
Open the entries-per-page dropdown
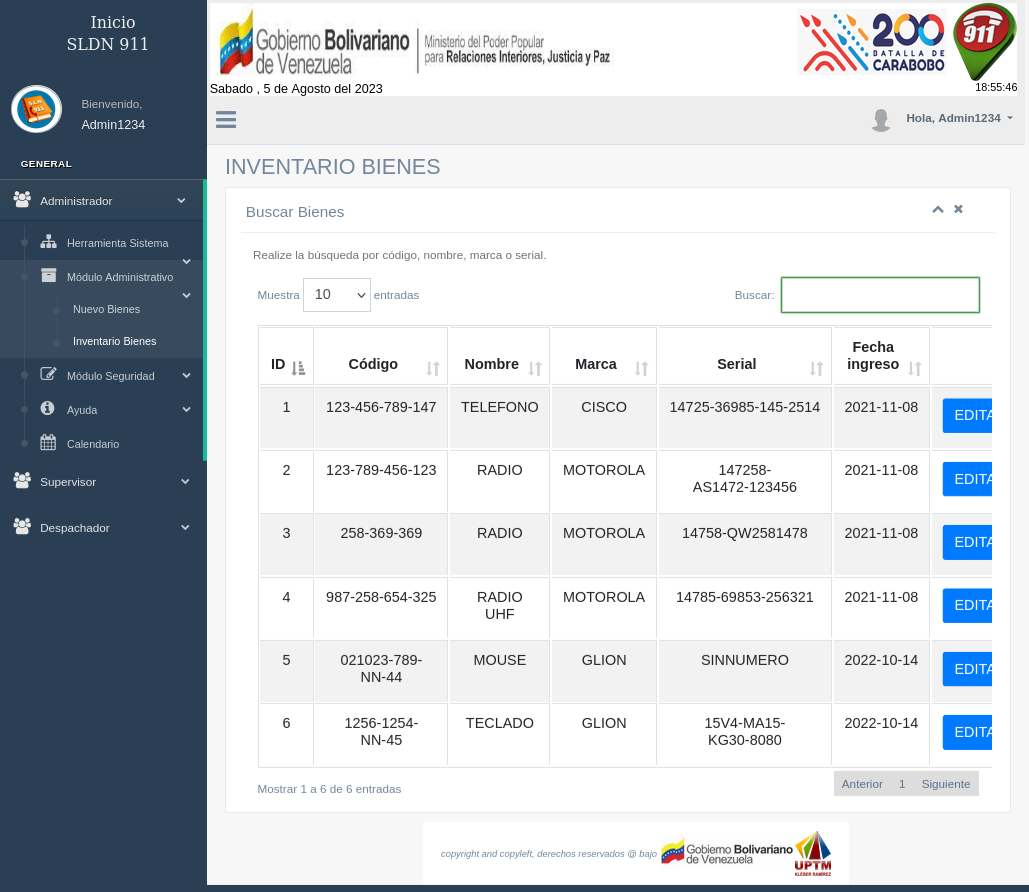336,295
